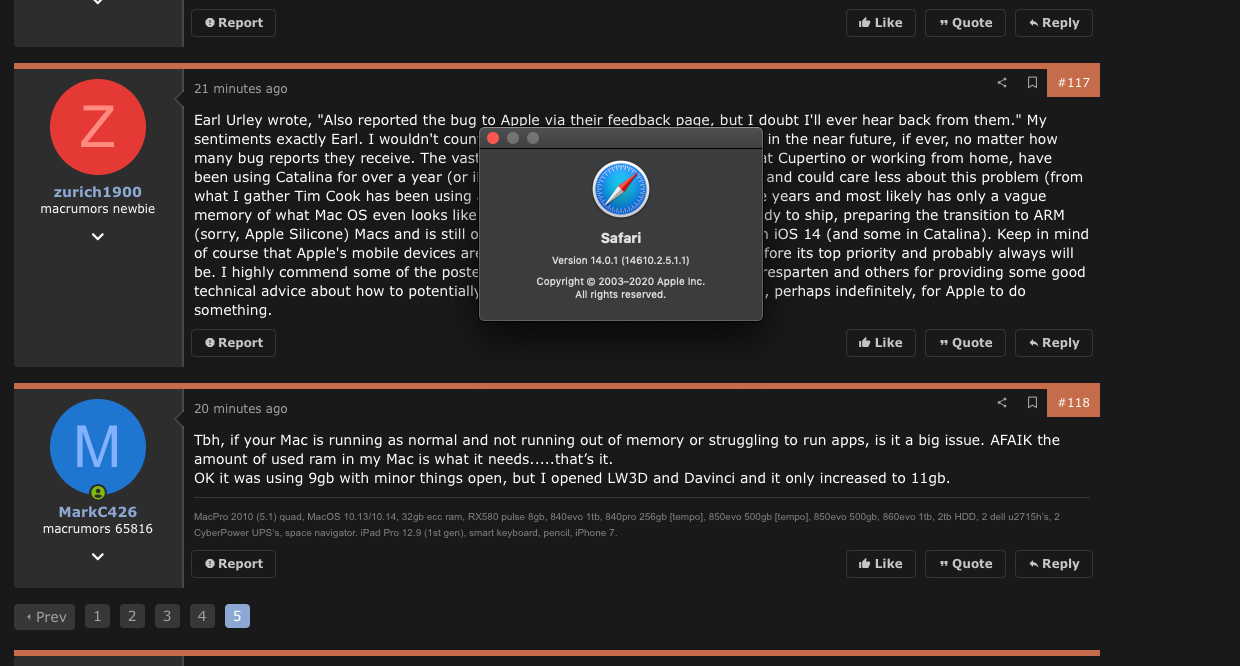
Task: Quote MarkC426's post #118
Action: (965, 564)
